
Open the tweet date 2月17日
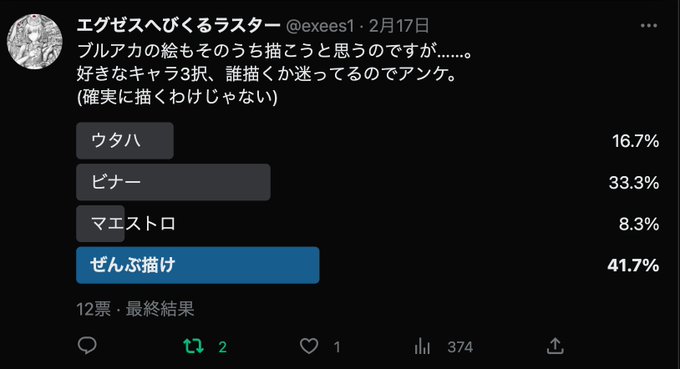[399, 26]
